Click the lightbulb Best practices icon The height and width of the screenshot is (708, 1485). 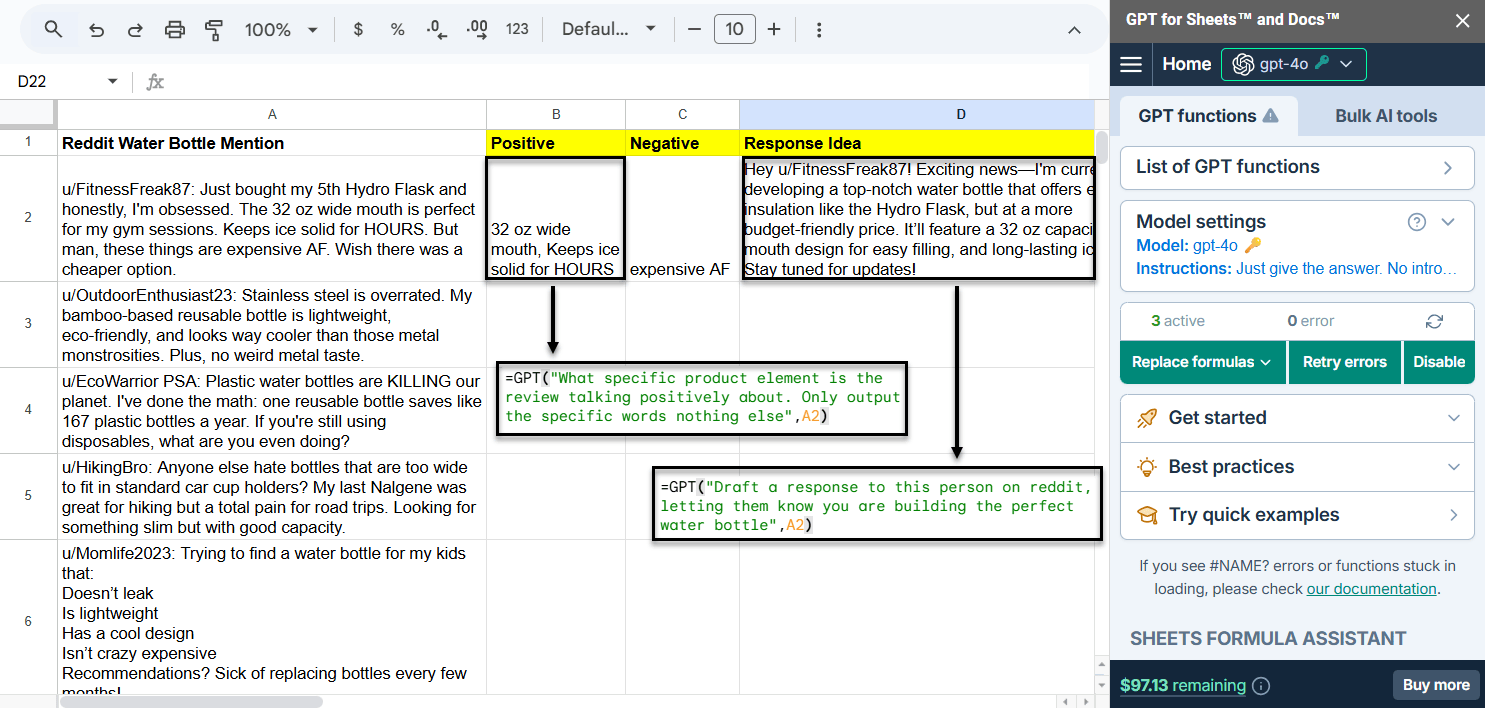(x=1148, y=467)
